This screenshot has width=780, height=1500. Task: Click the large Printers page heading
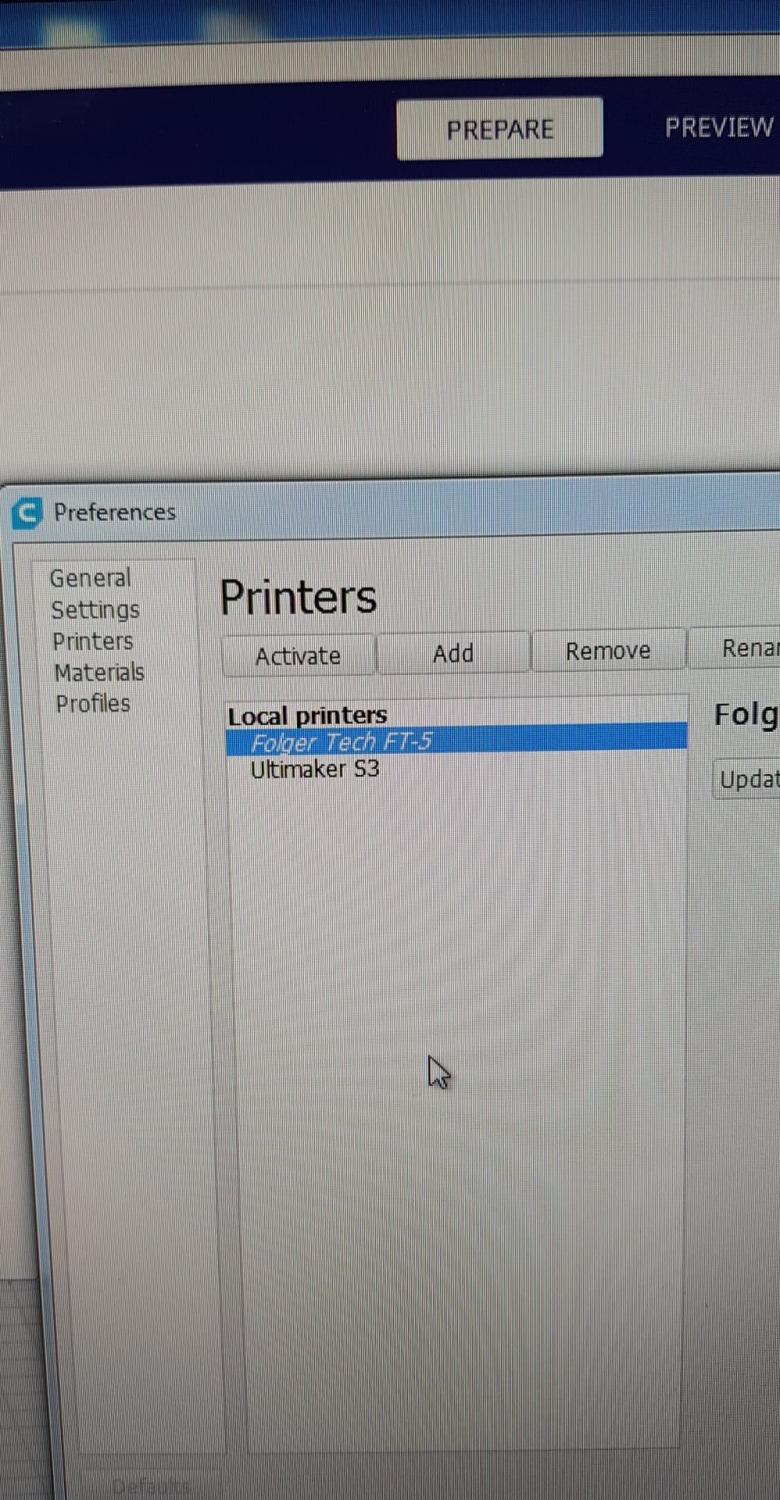click(x=298, y=597)
